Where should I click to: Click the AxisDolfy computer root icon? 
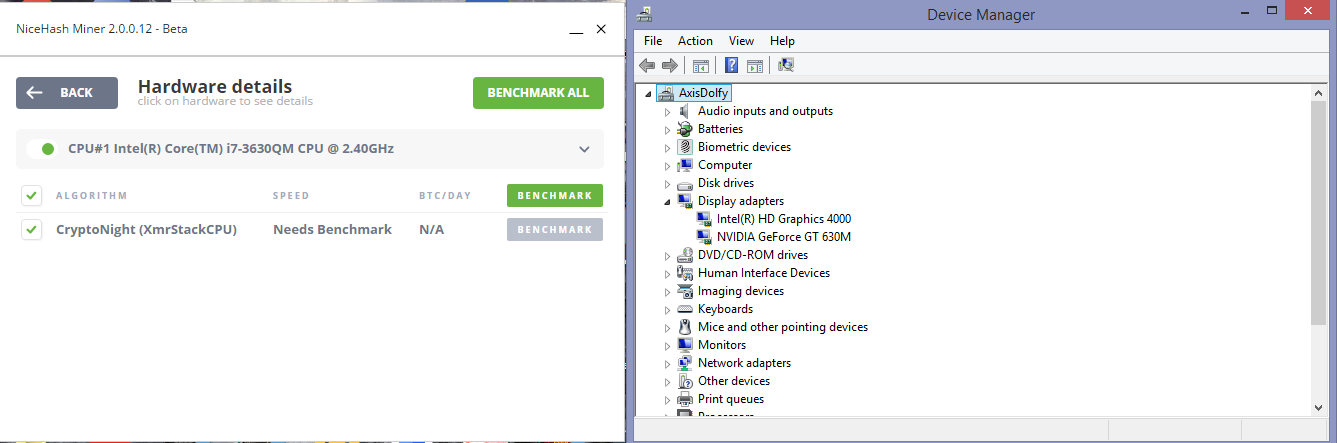click(x=666, y=93)
